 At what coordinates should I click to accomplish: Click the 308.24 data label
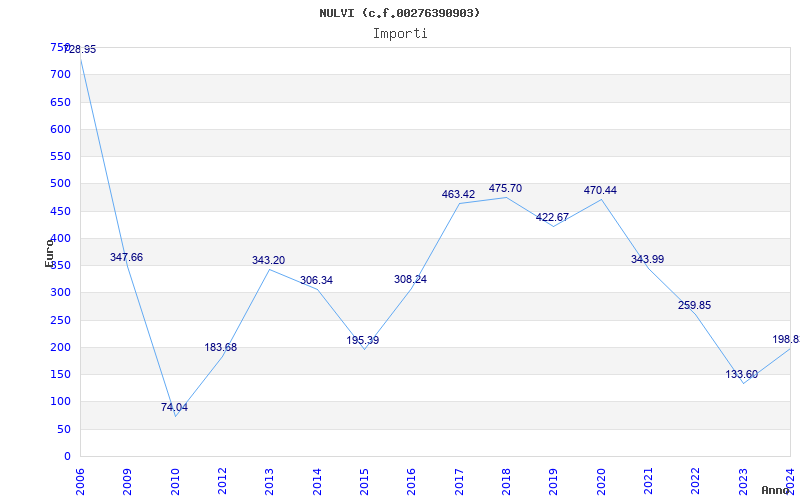pyautogui.click(x=411, y=280)
